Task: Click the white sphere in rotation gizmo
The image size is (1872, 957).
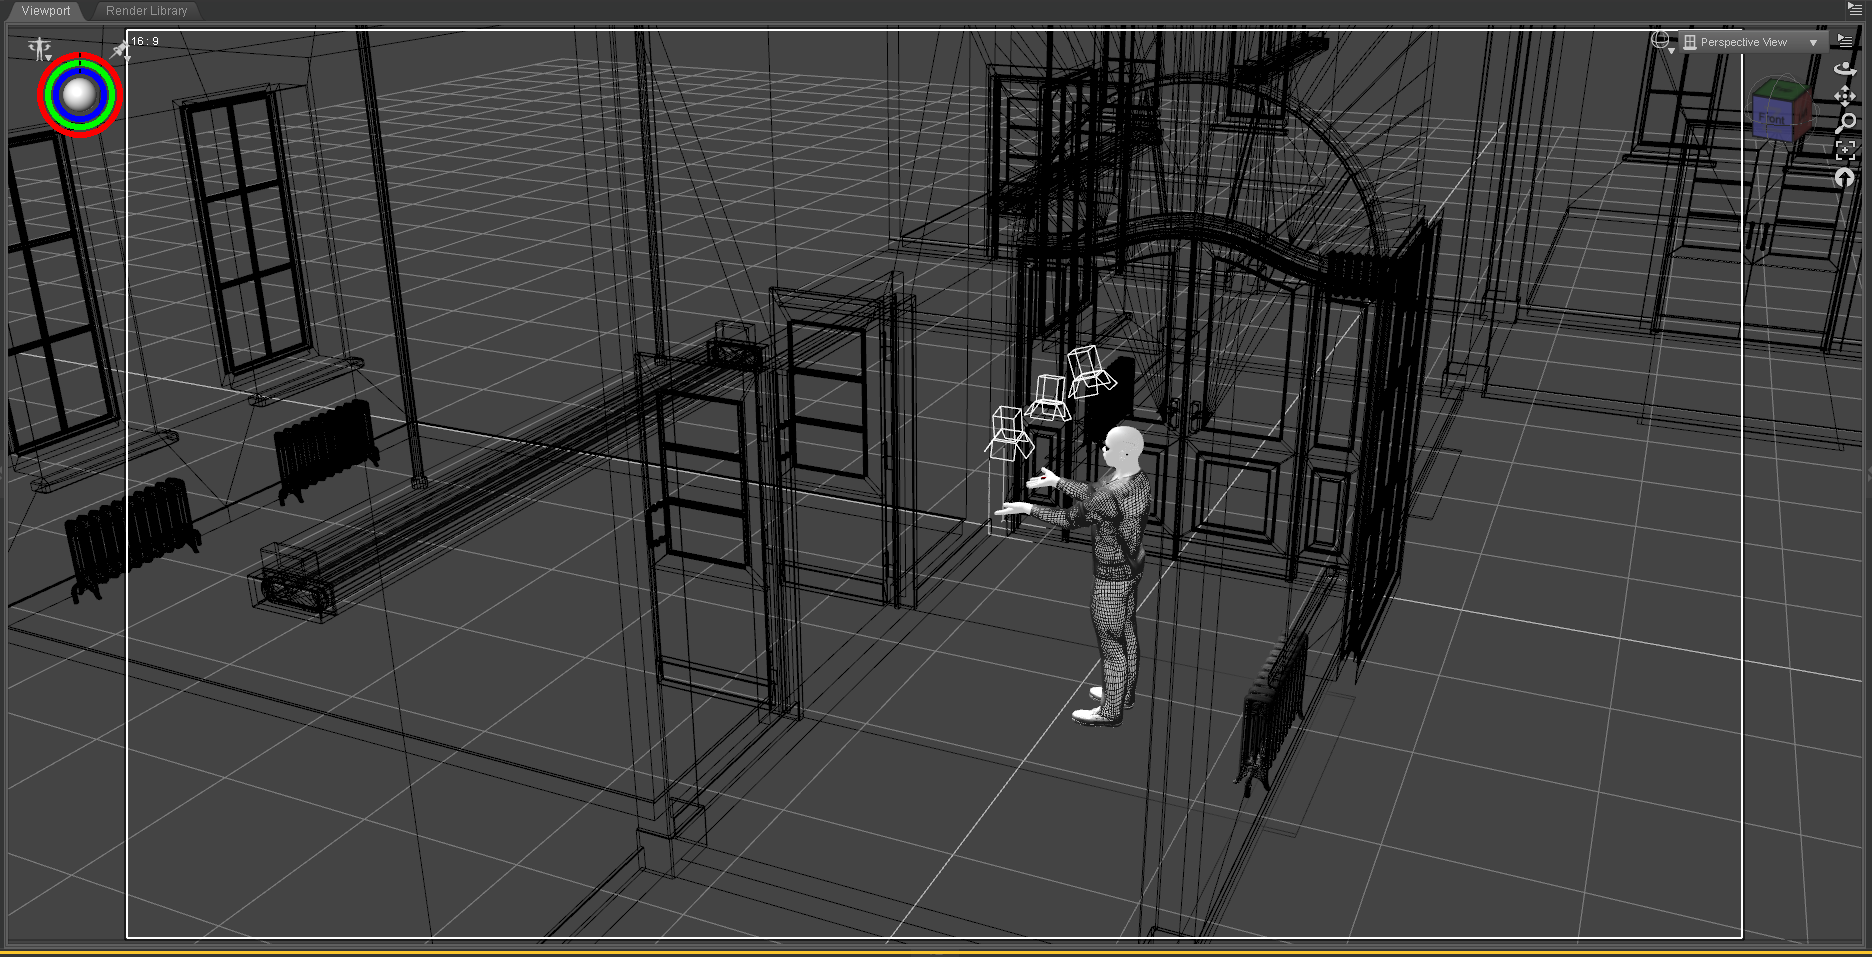Action: tap(79, 94)
